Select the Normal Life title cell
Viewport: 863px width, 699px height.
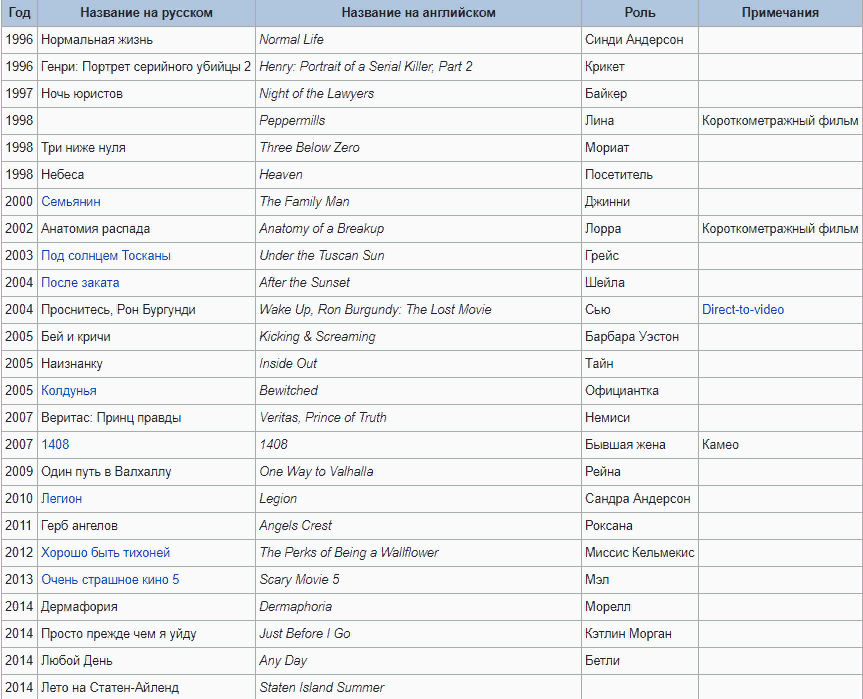click(x=418, y=40)
